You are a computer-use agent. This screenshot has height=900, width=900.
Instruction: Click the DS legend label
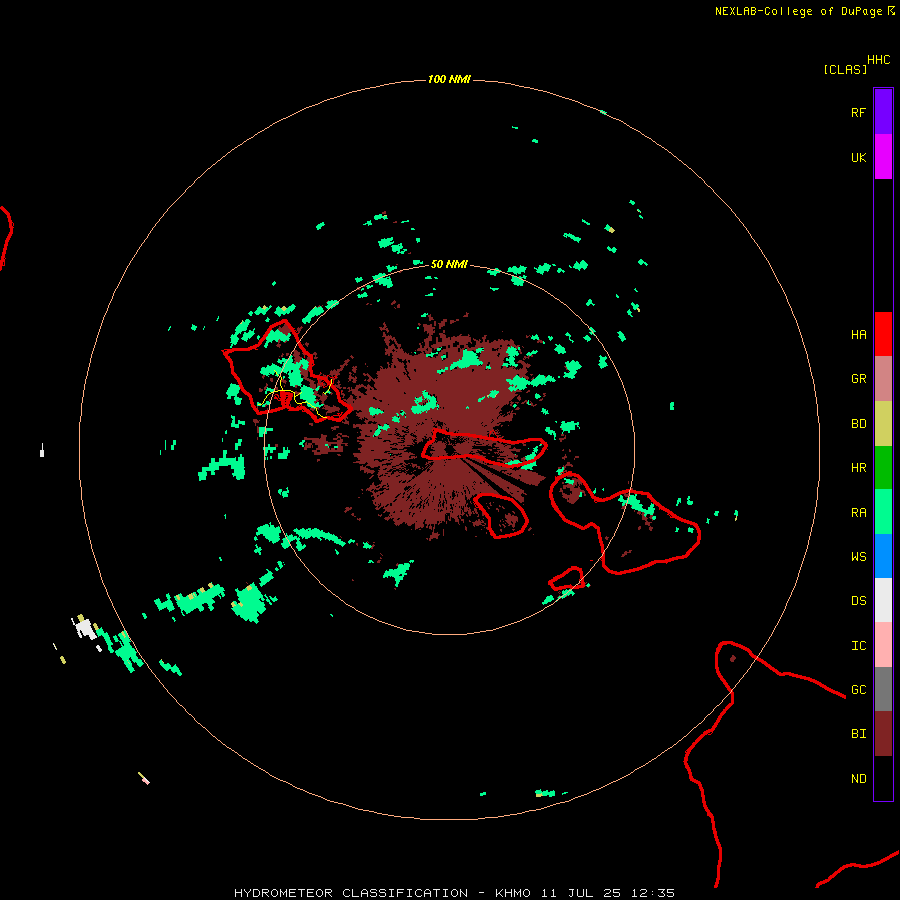858,600
